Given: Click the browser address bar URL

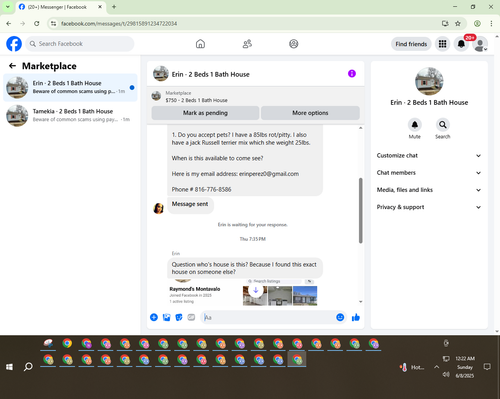Looking at the screenshot, I should [119, 24].
